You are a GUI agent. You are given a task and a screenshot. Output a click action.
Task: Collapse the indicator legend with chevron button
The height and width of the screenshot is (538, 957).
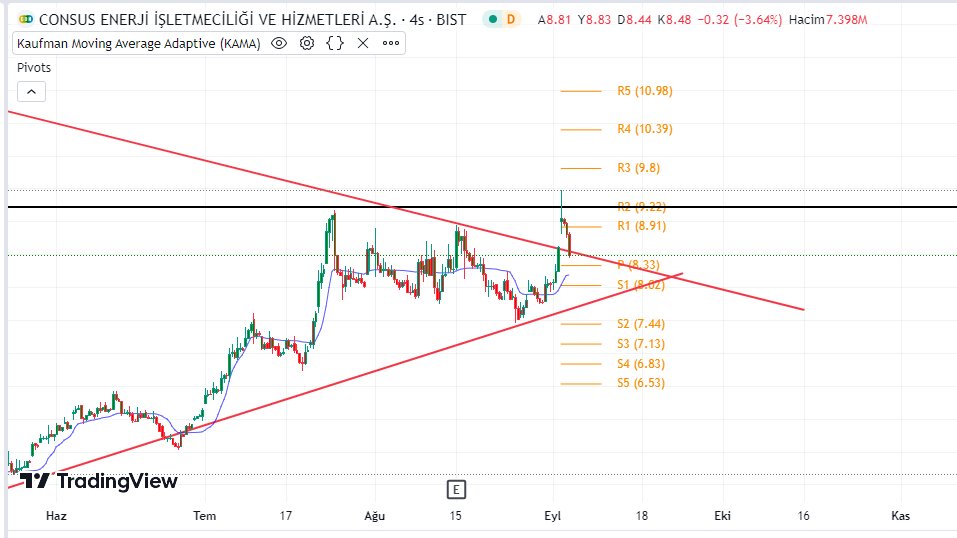click(x=31, y=92)
